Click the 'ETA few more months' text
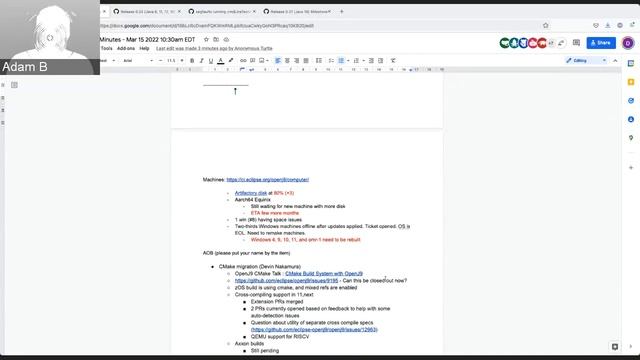Viewport: 640px width, 360px height. 275,213
